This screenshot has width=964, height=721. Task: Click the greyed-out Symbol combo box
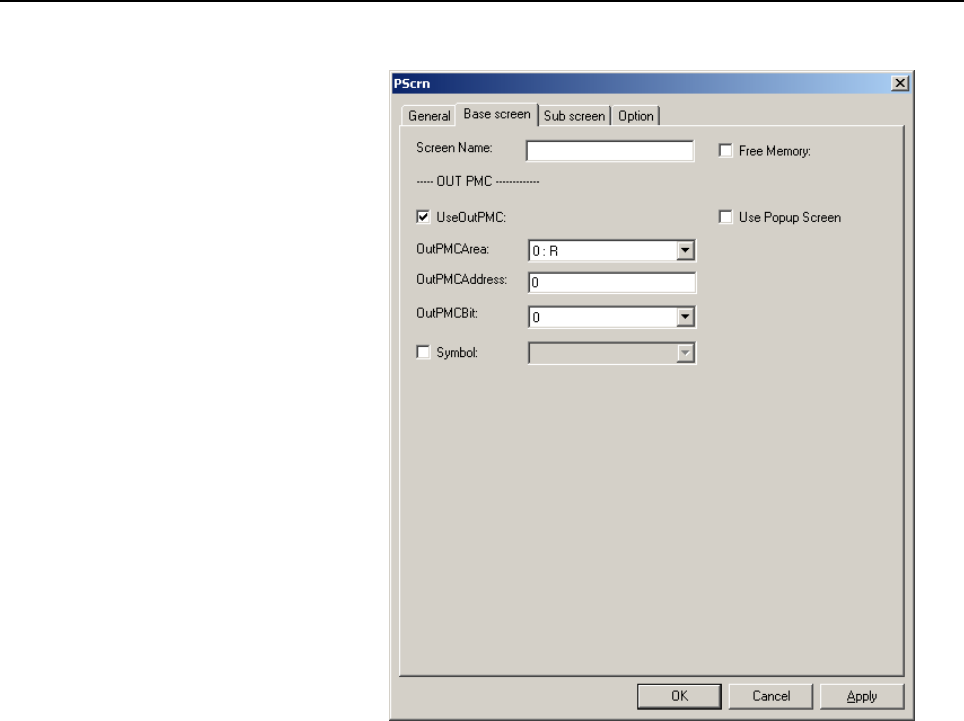coord(612,353)
